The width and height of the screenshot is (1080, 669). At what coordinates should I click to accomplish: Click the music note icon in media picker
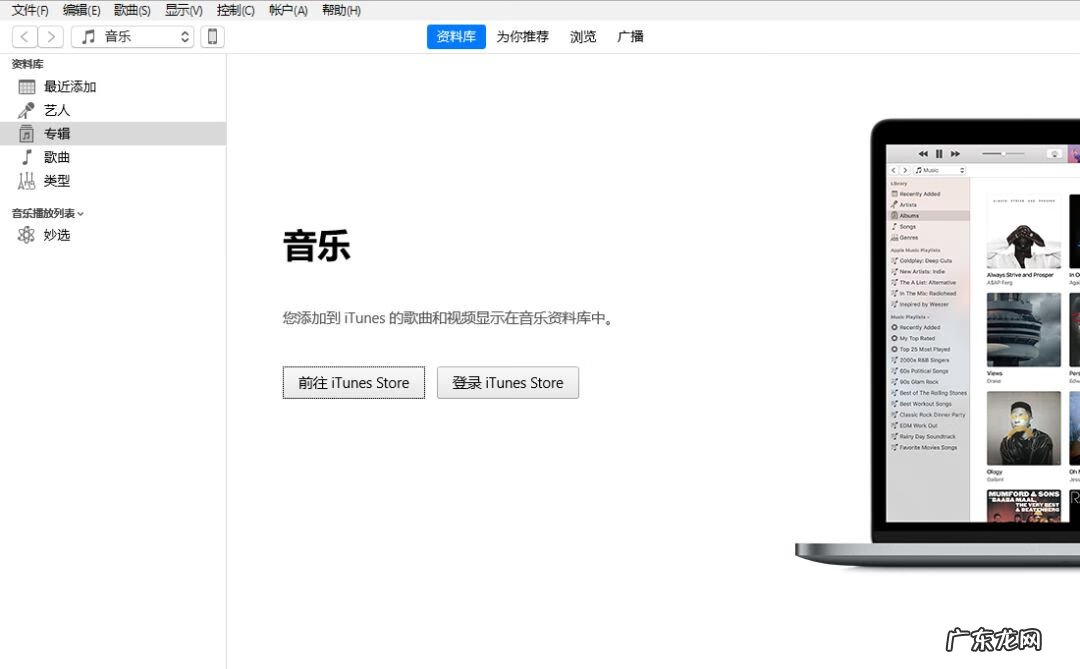point(88,37)
